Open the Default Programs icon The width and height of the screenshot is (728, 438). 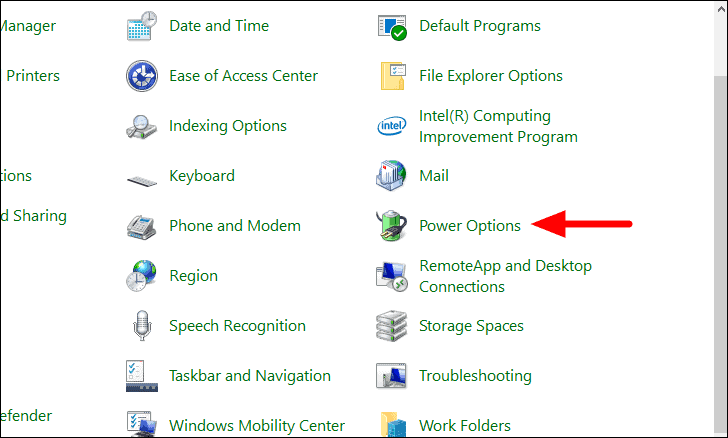click(392, 27)
